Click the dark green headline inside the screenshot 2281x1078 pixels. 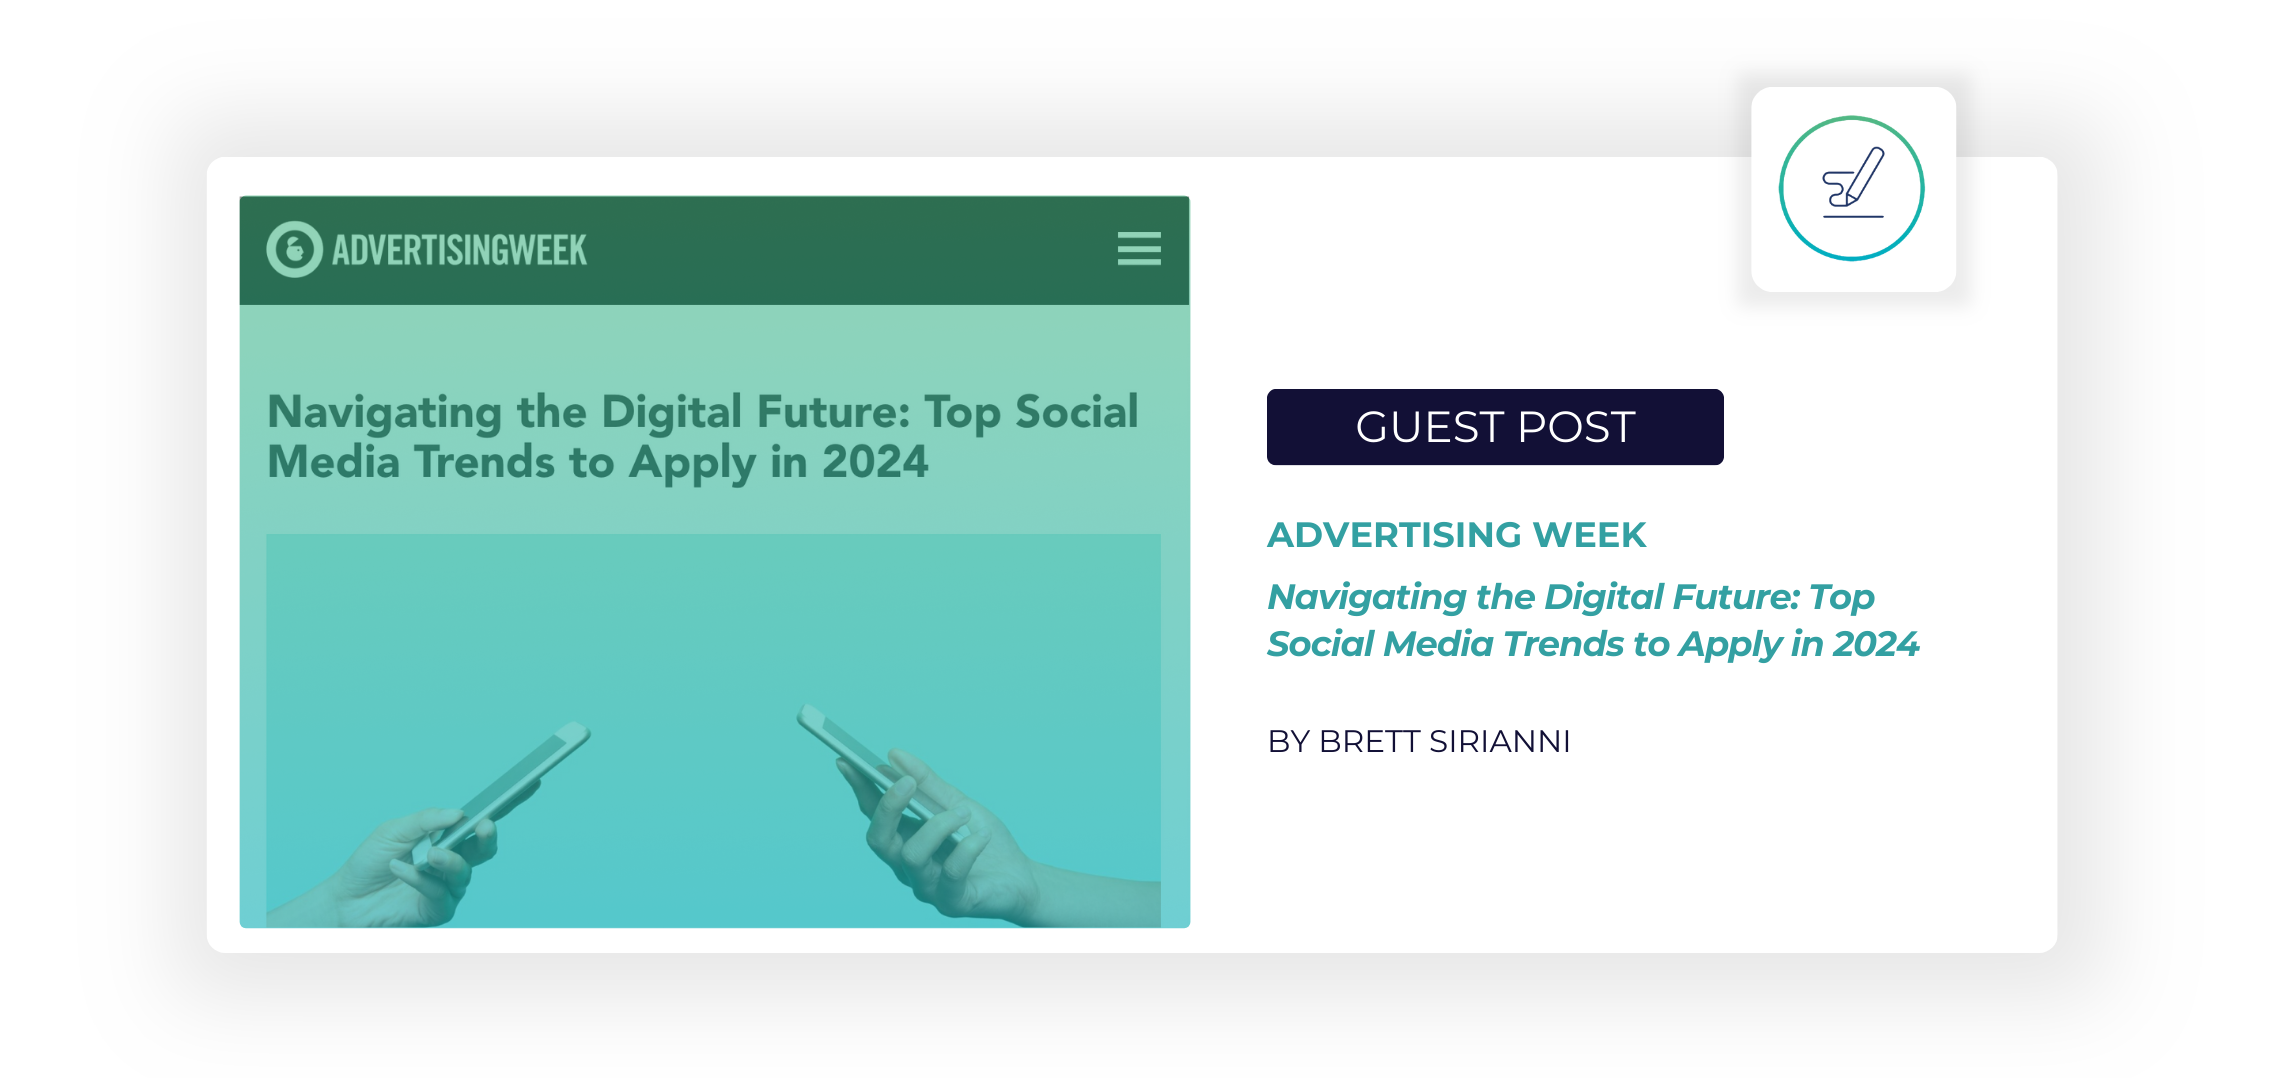[x=702, y=437]
